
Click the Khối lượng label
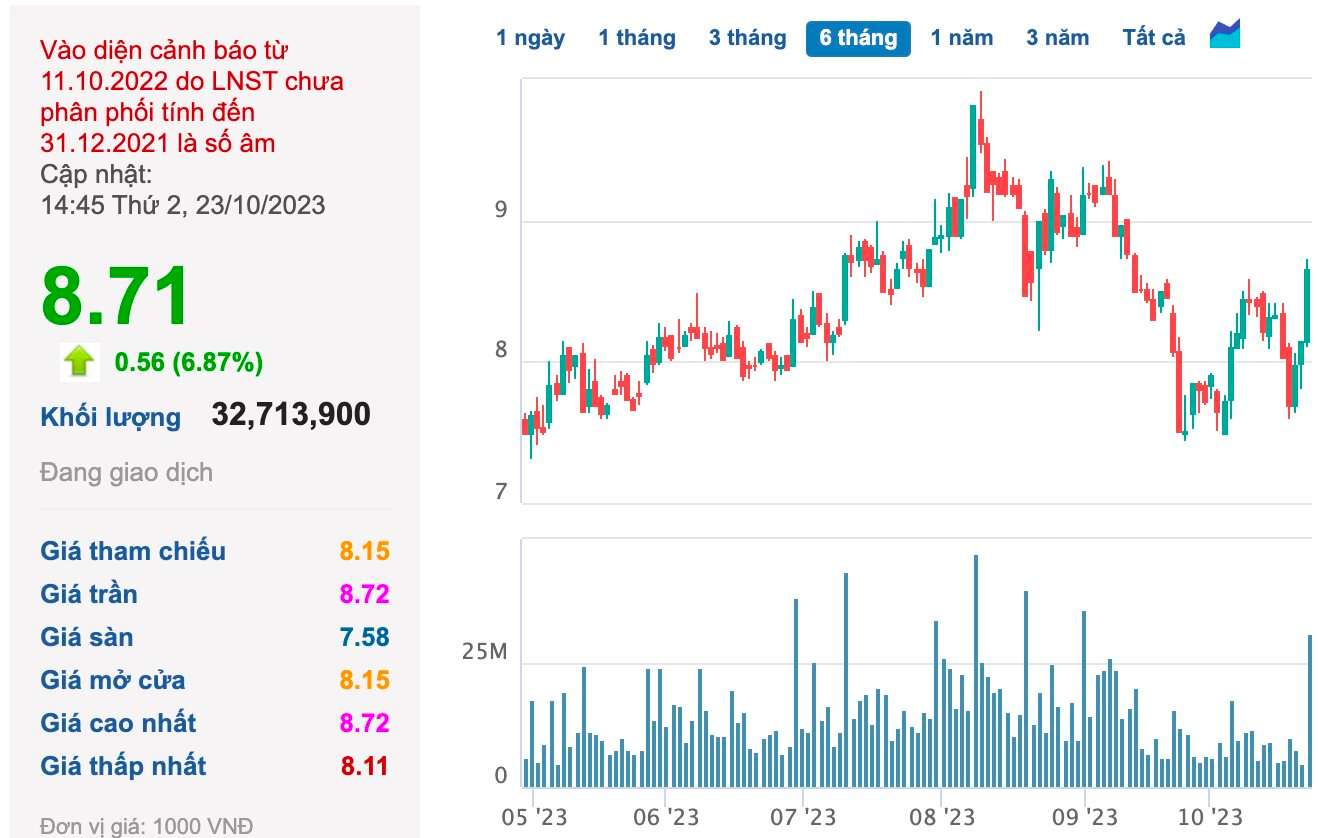[x=111, y=417]
